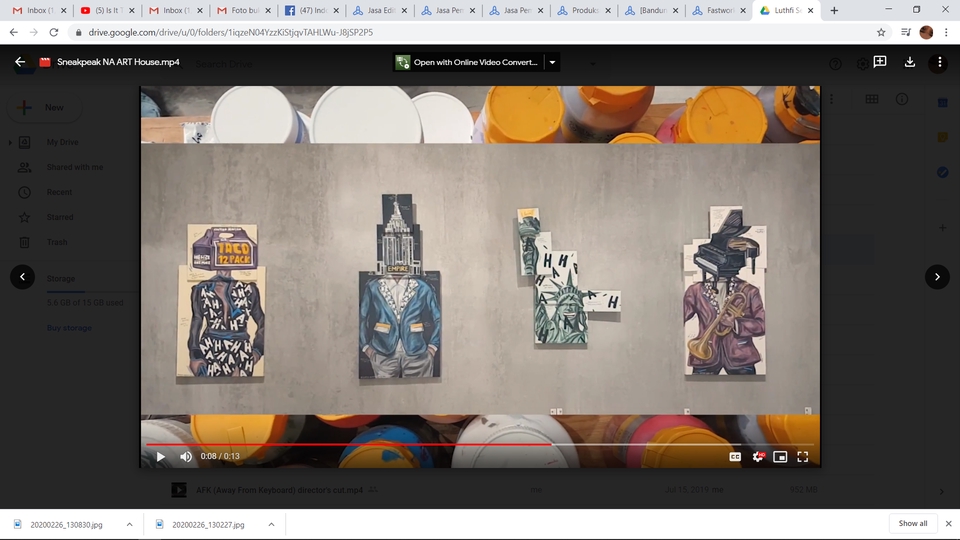Download the Sneakpeak NA ART House.mp4 file
Image resolution: width=960 pixels, height=540 pixels.
point(910,62)
